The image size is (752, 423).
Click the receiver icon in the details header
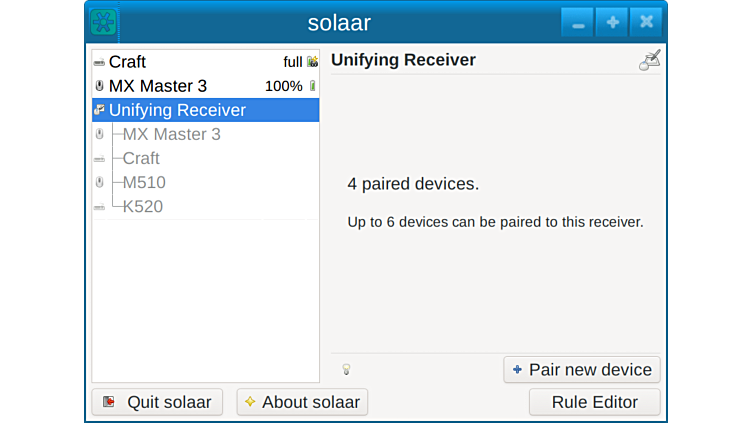tap(650, 60)
